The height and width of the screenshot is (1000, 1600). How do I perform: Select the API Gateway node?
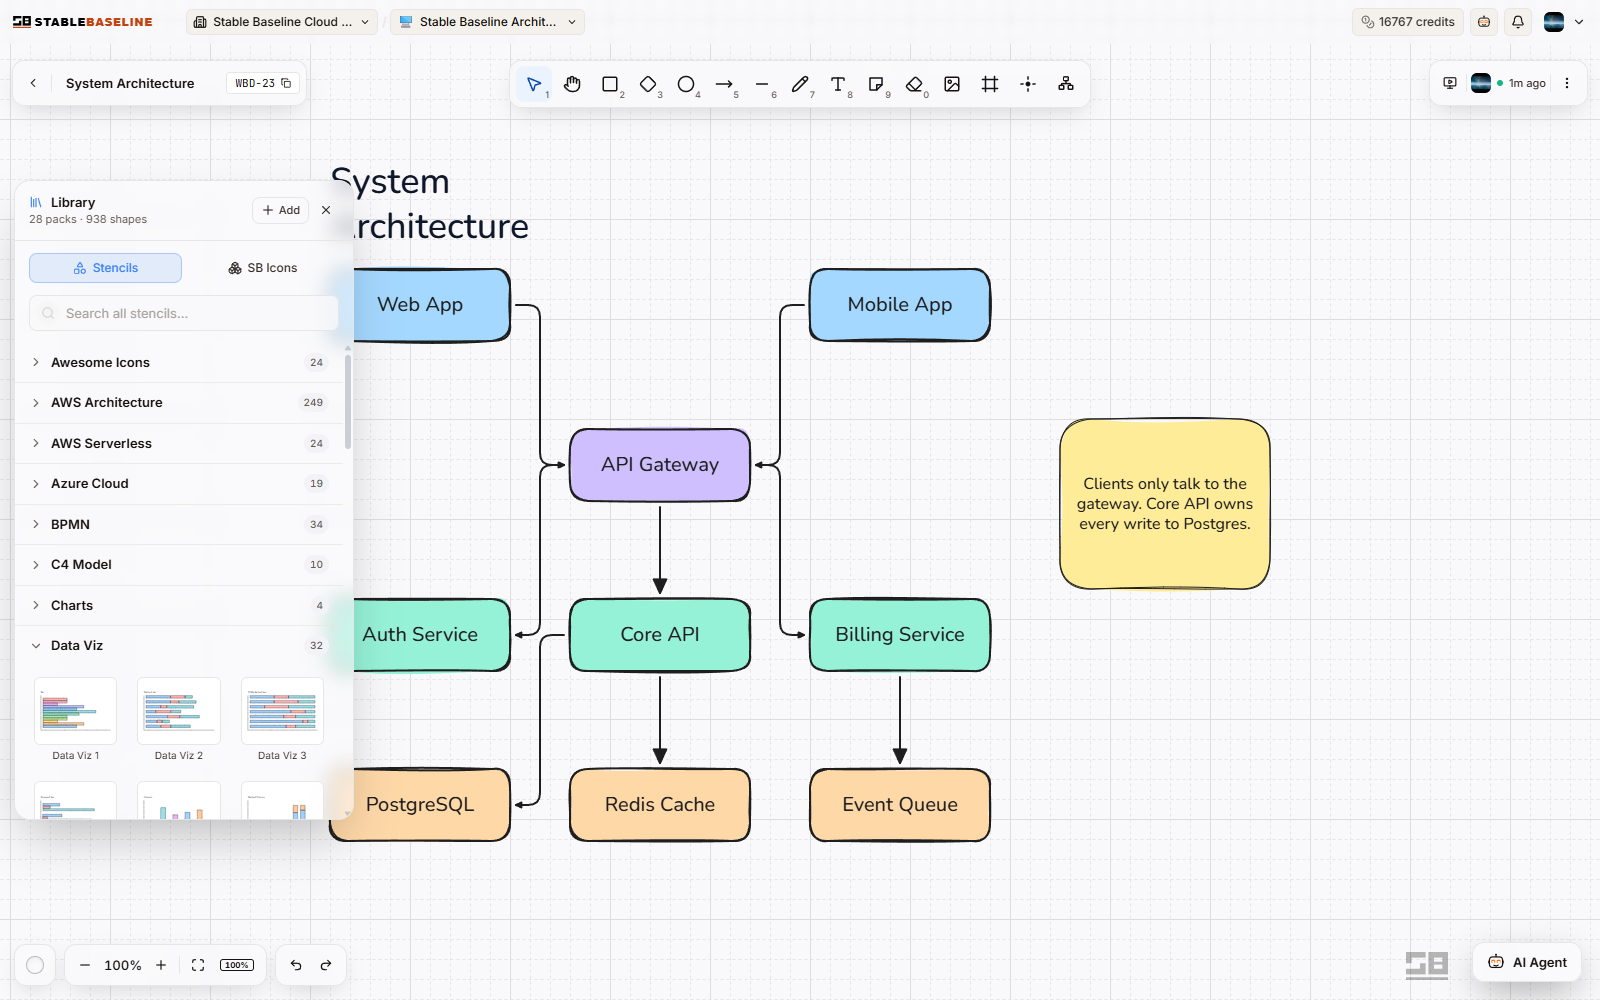point(660,465)
